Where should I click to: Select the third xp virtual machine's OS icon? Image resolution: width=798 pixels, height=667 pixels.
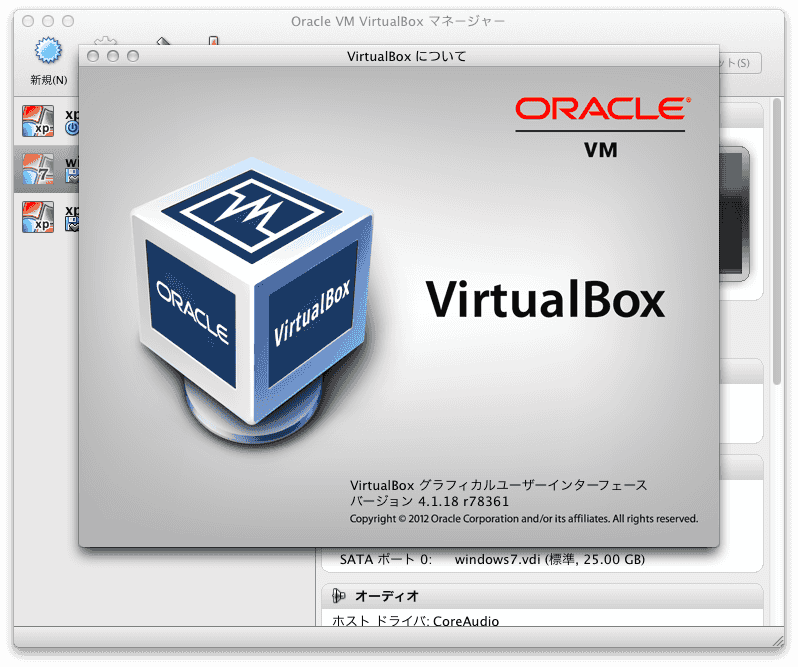[x=38, y=217]
